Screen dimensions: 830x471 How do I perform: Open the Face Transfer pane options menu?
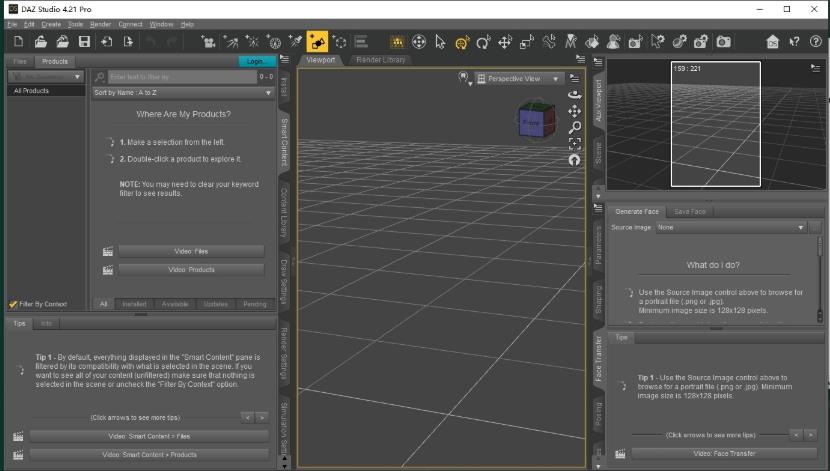coord(598,208)
